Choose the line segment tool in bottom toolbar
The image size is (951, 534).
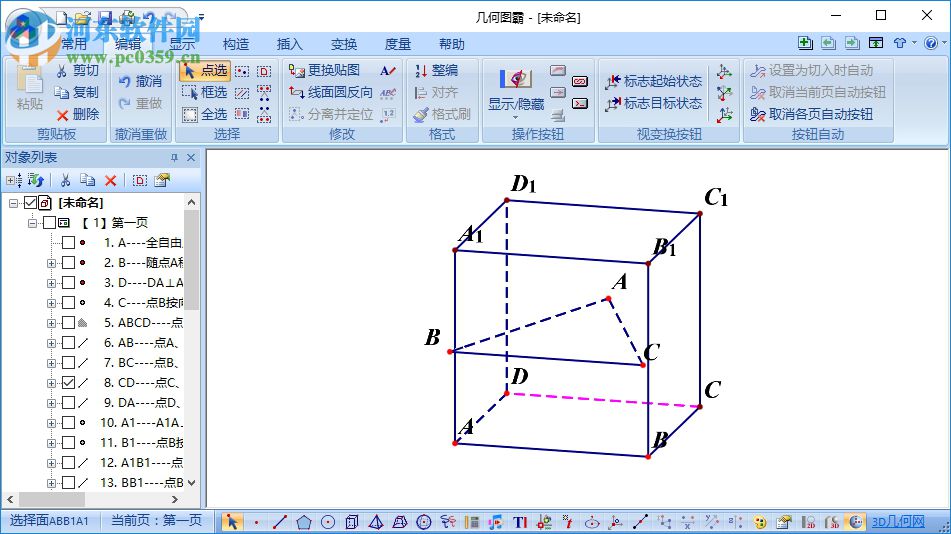tap(280, 522)
